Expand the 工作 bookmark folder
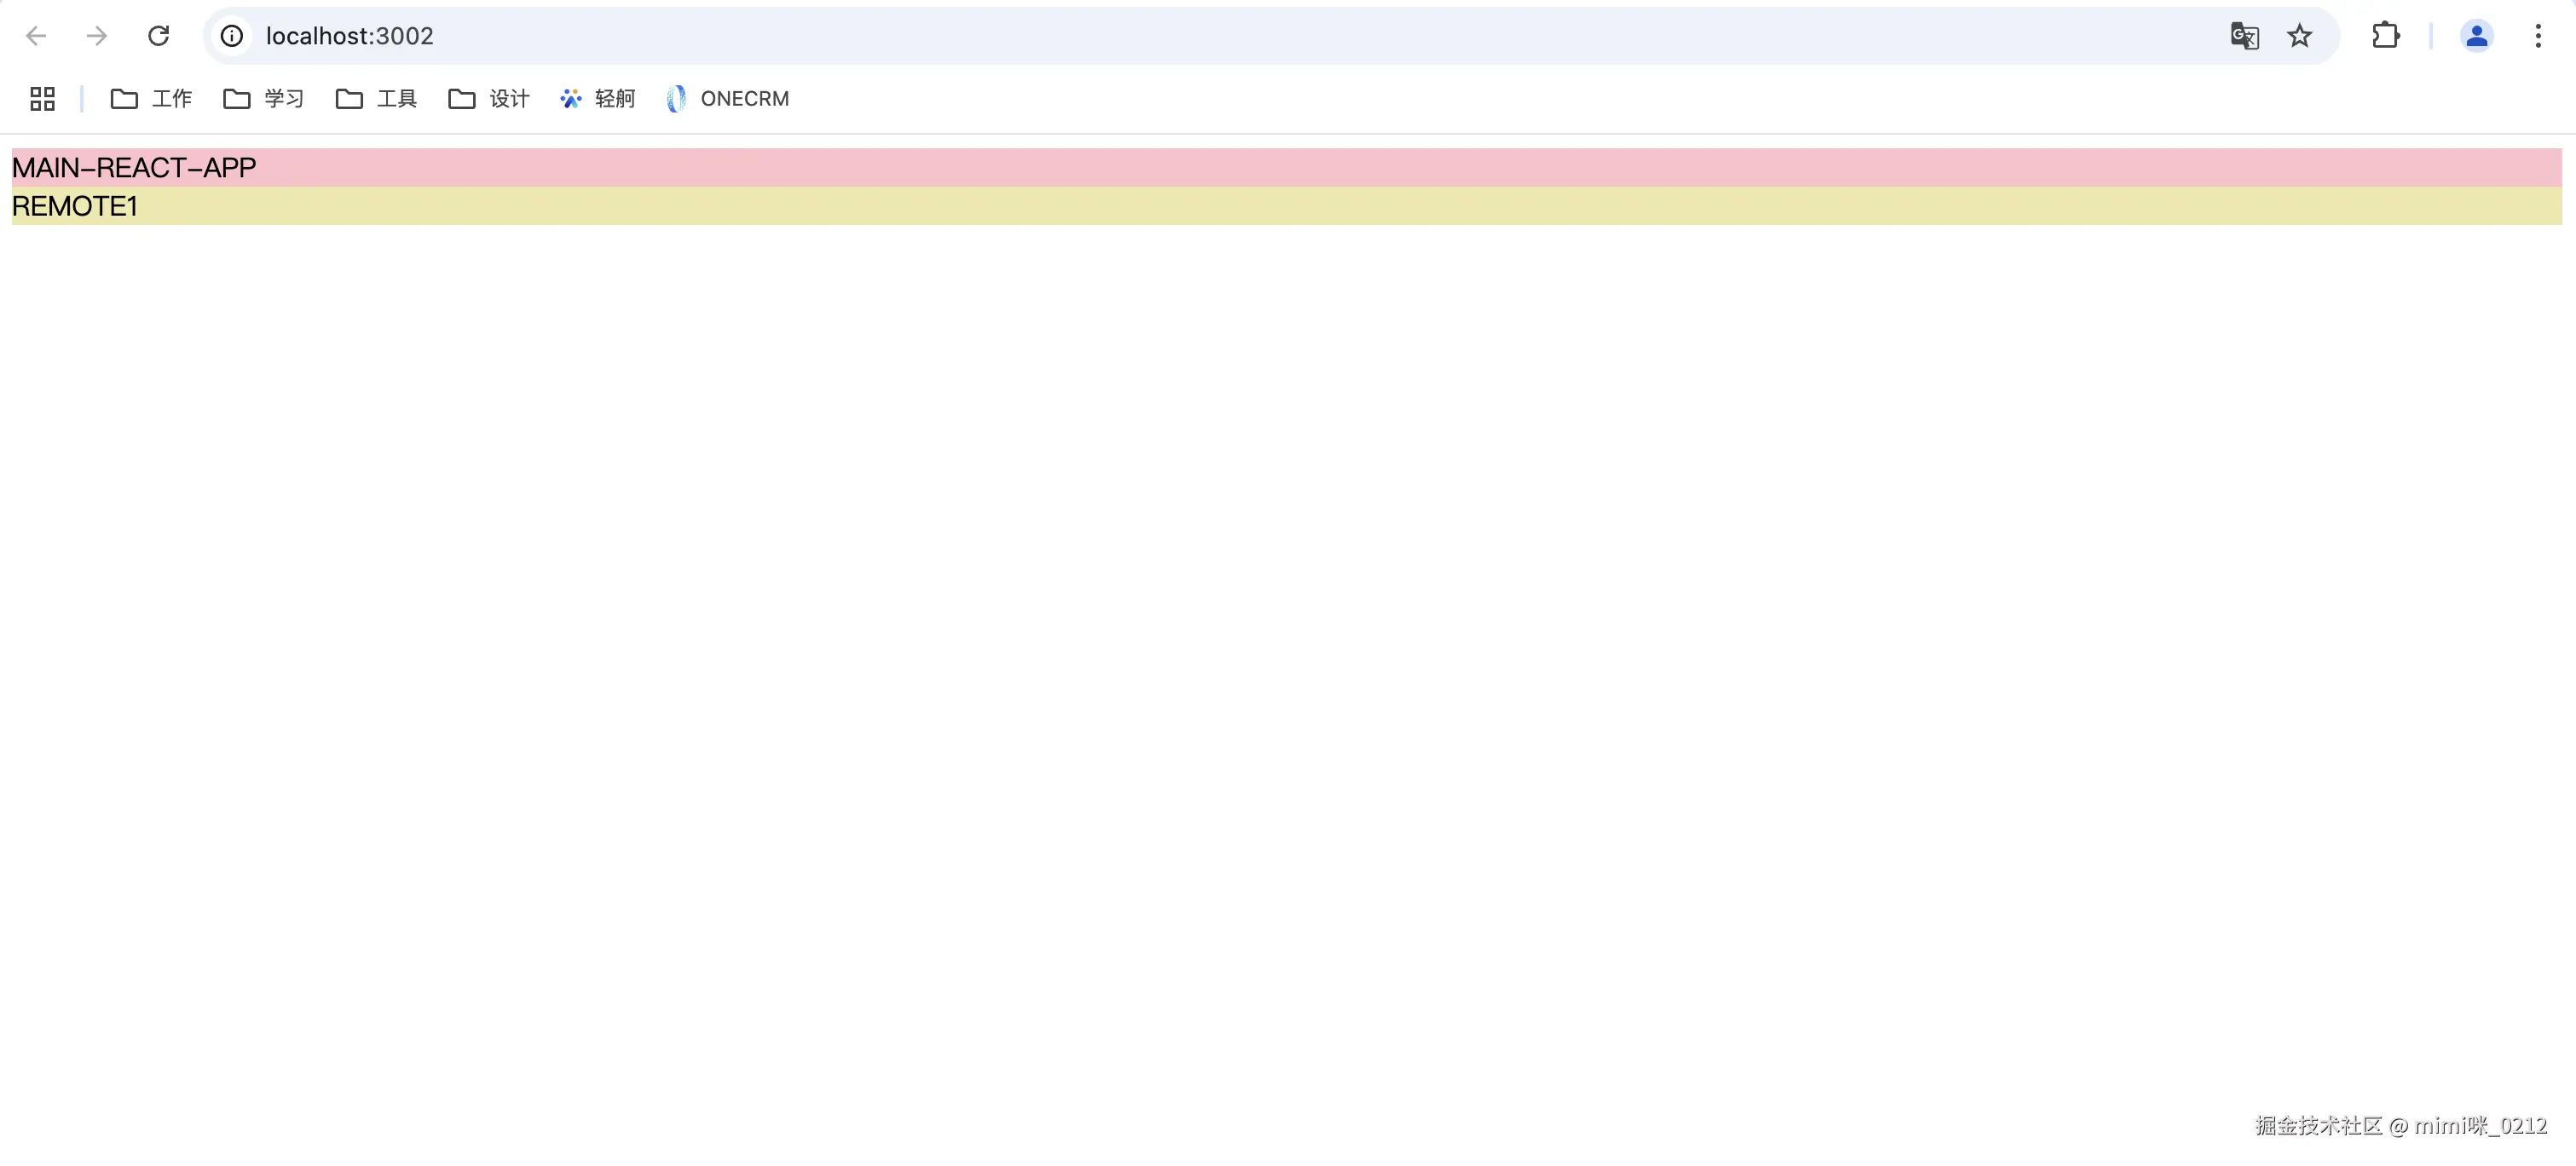The image size is (2576, 1166). click(x=151, y=98)
